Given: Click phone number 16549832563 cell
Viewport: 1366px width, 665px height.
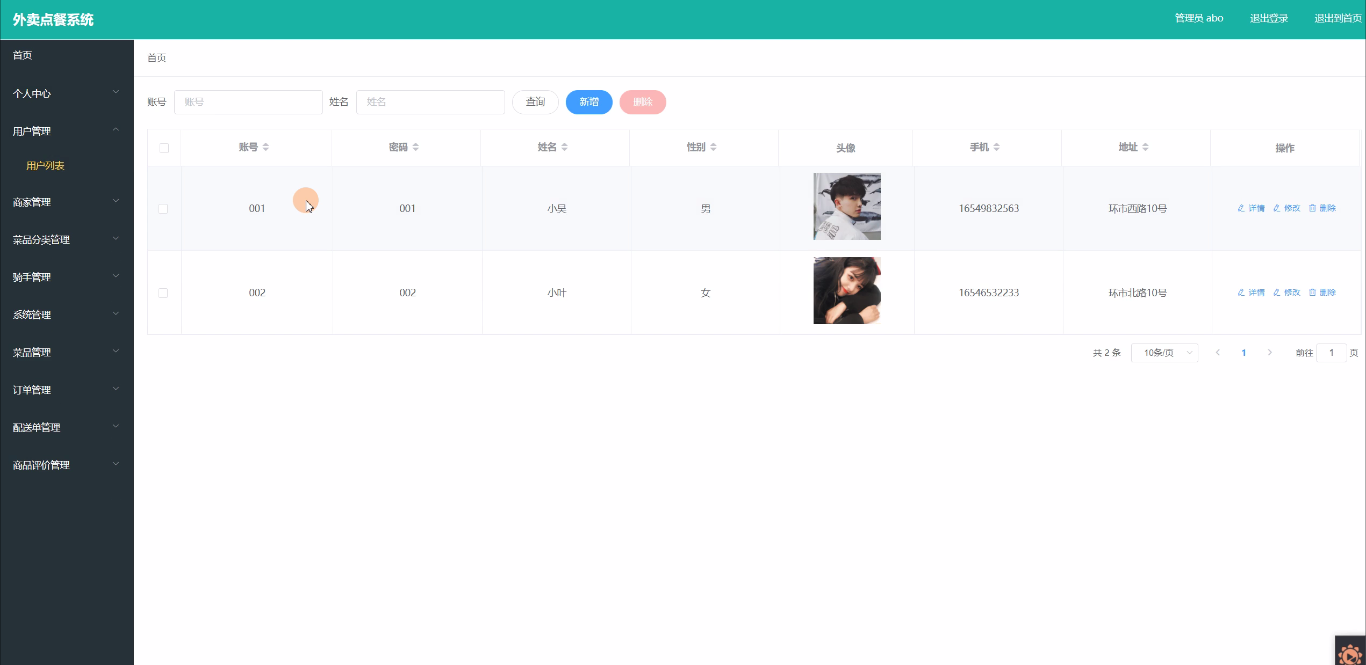Looking at the screenshot, I should [x=988, y=209].
